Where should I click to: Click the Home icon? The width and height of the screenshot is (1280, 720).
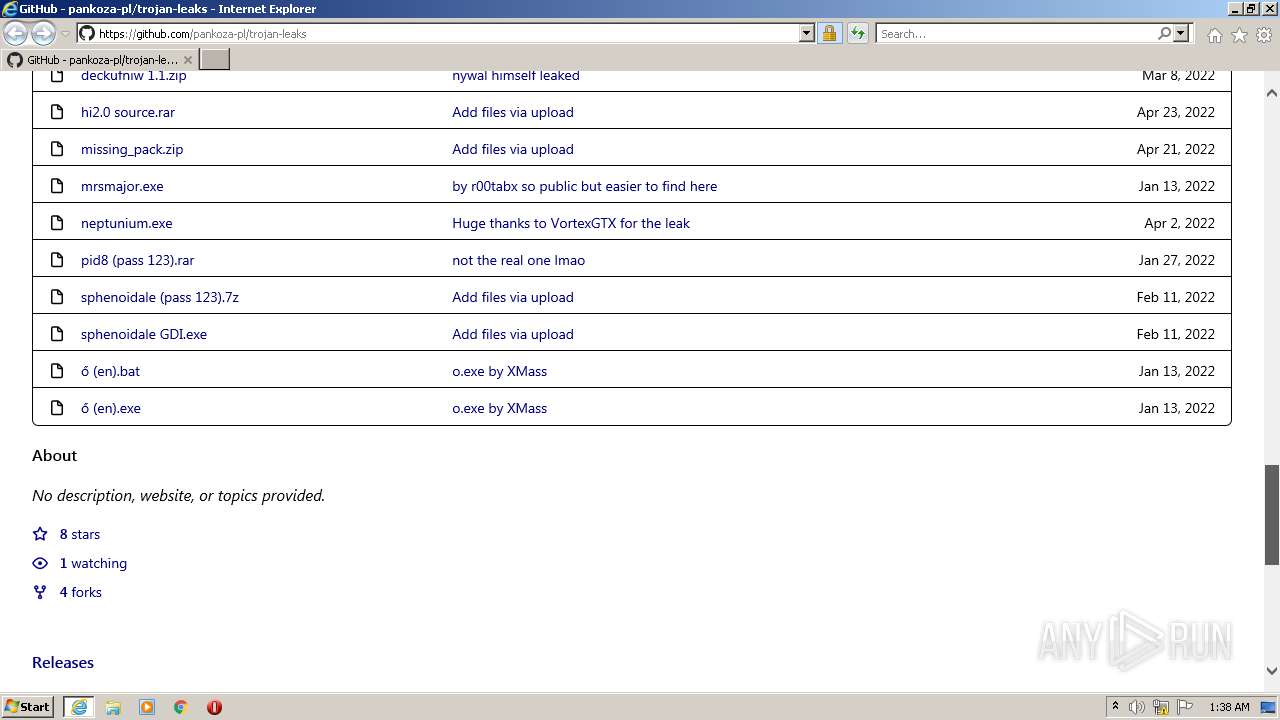pyautogui.click(x=1214, y=35)
